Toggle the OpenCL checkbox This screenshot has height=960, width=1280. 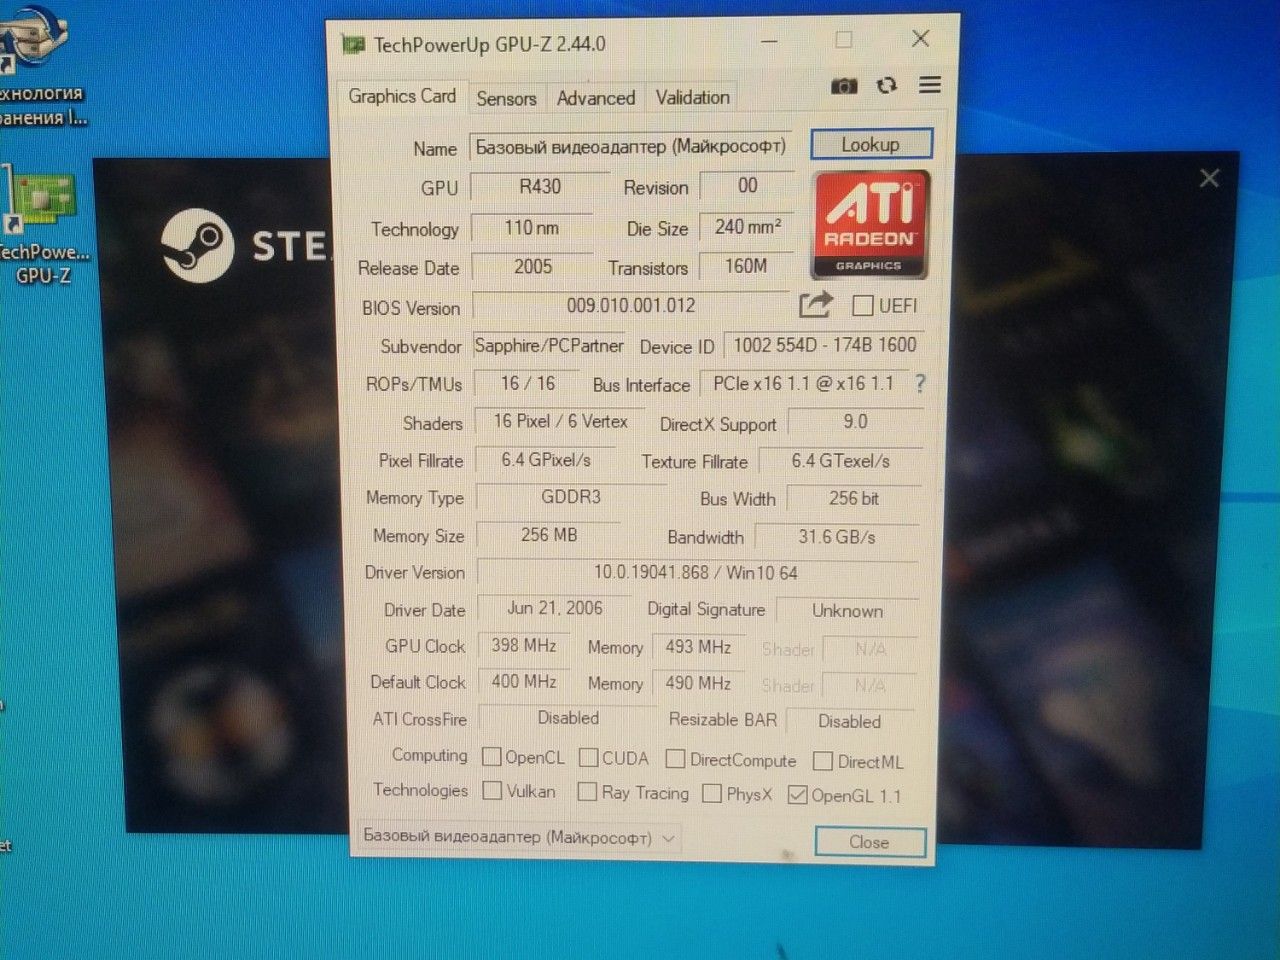[x=492, y=757]
